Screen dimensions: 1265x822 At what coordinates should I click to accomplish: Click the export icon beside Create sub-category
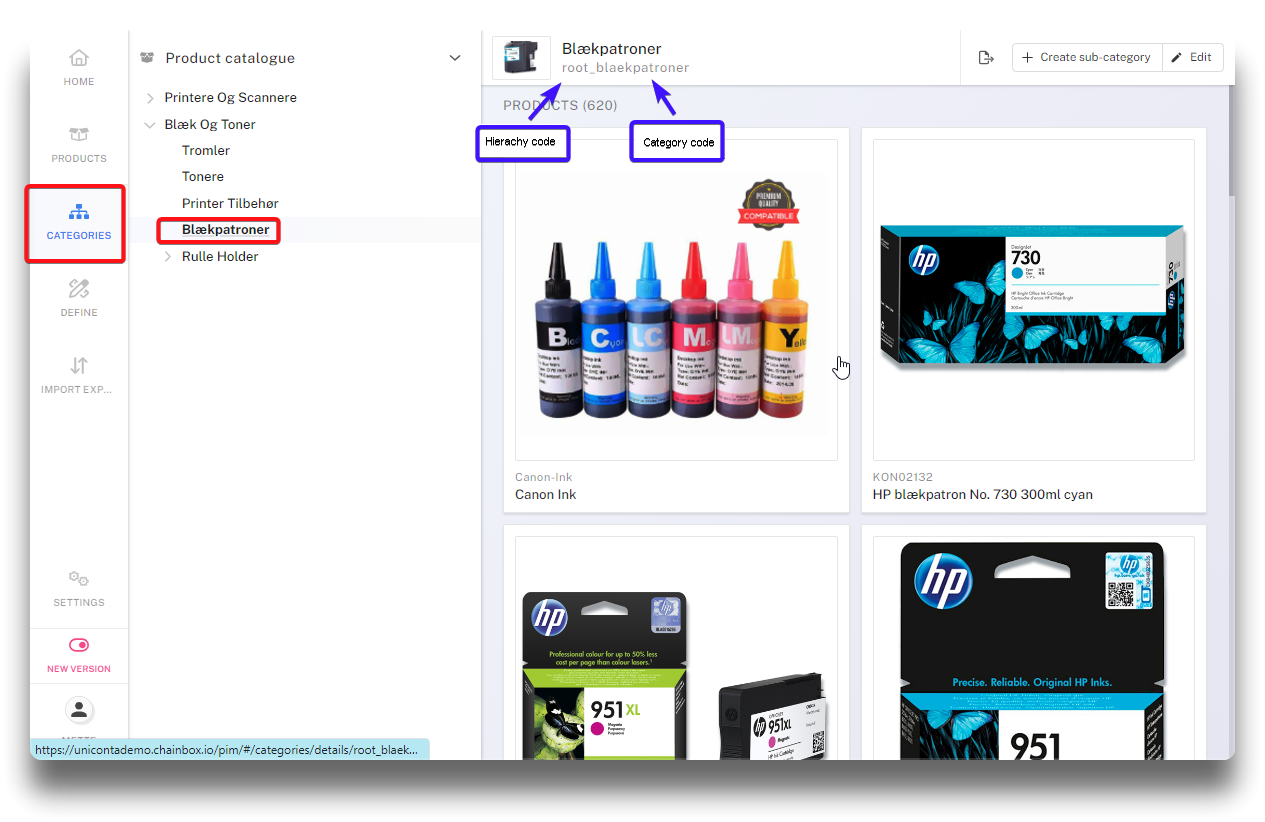coord(986,58)
